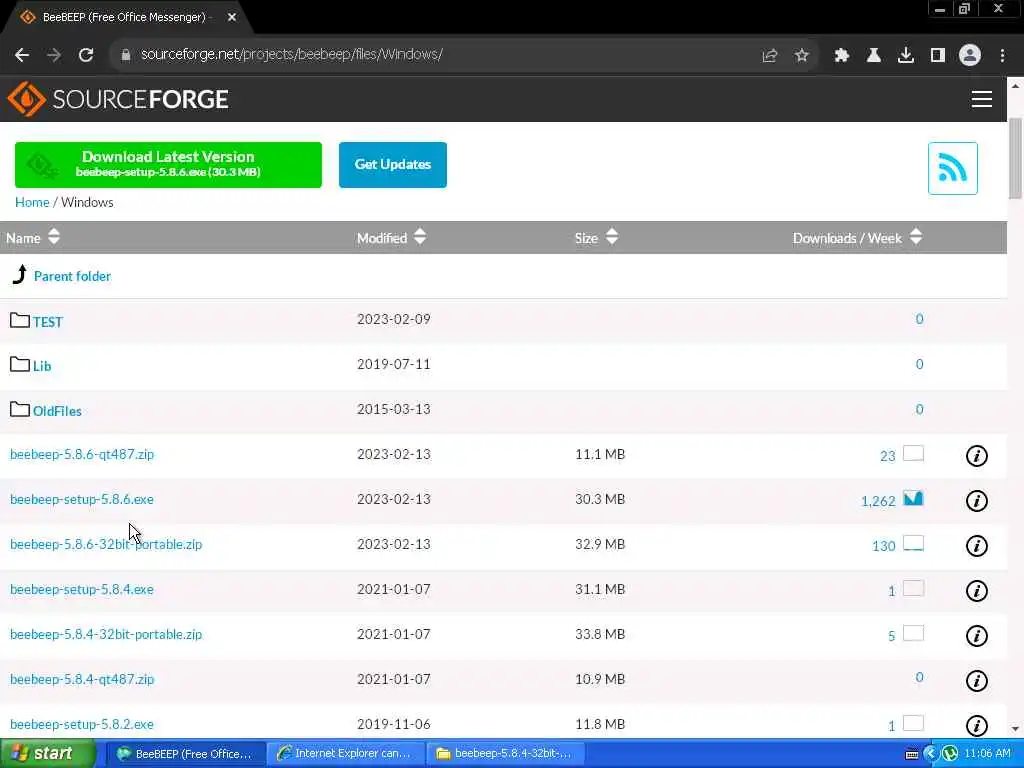This screenshot has height=768, width=1024.
Task: Expand hidden system tray icons arrow
Action: pos(931,754)
